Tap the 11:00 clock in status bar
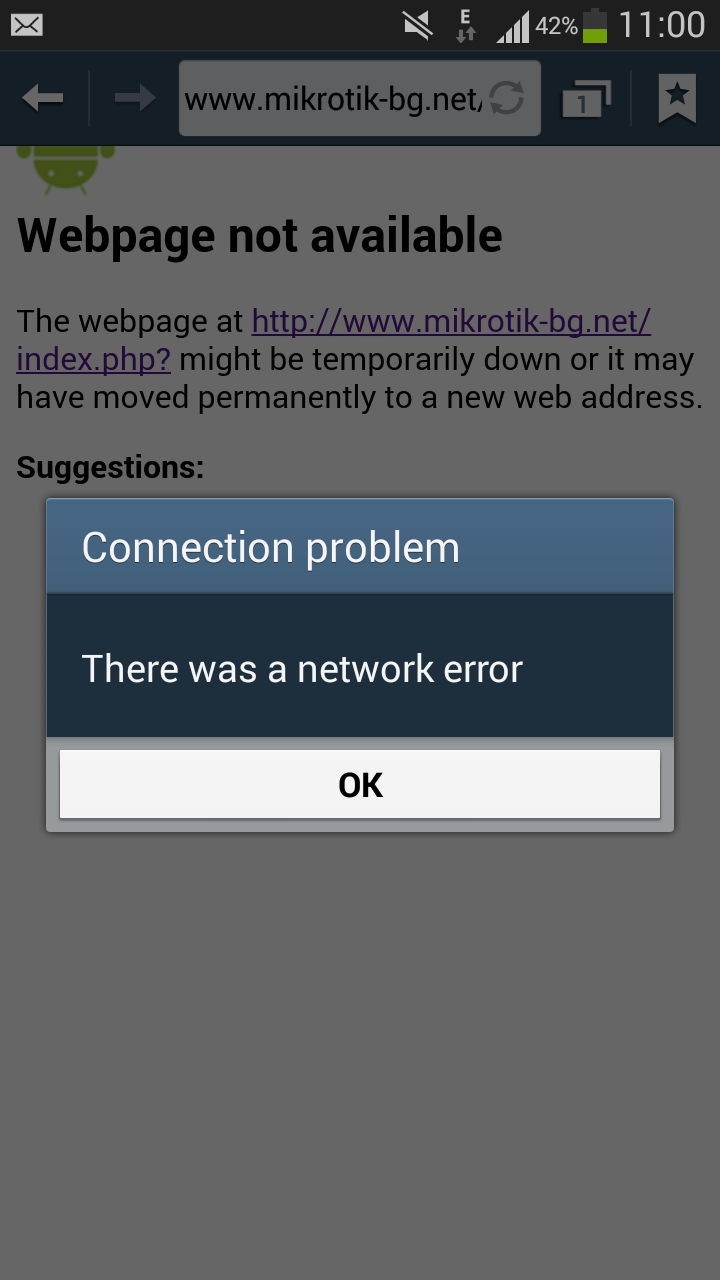 pyautogui.click(x=662, y=26)
